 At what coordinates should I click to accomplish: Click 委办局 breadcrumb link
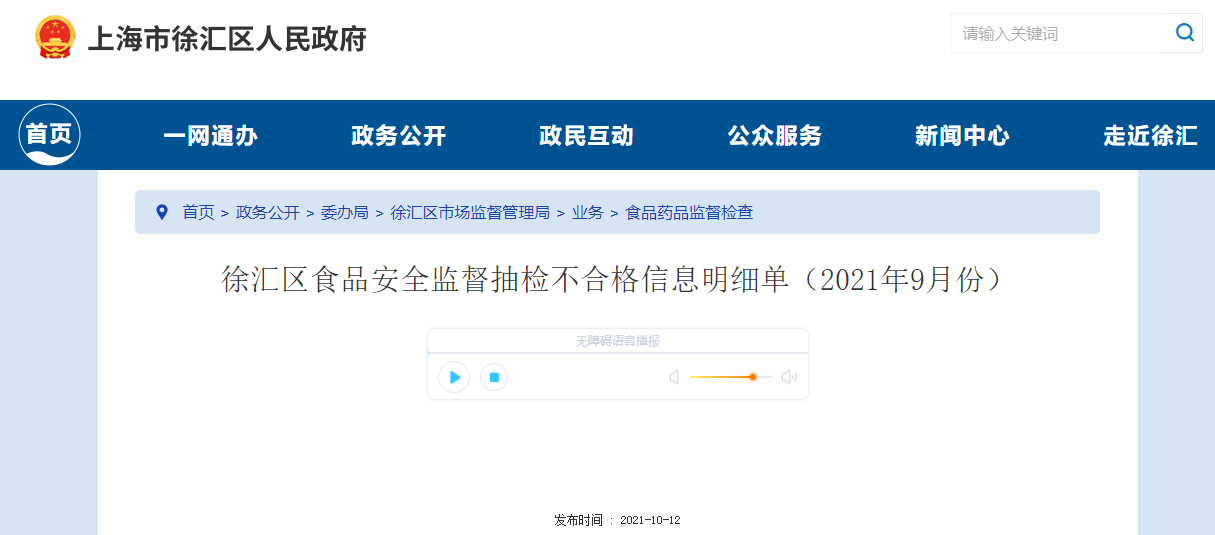tap(344, 212)
